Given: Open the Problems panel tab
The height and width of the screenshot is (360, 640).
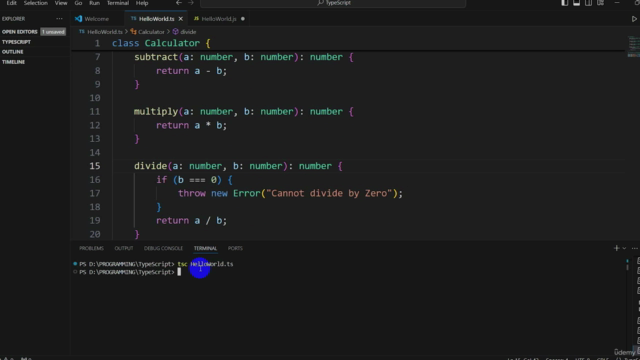Looking at the screenshot, I should 91,248.
